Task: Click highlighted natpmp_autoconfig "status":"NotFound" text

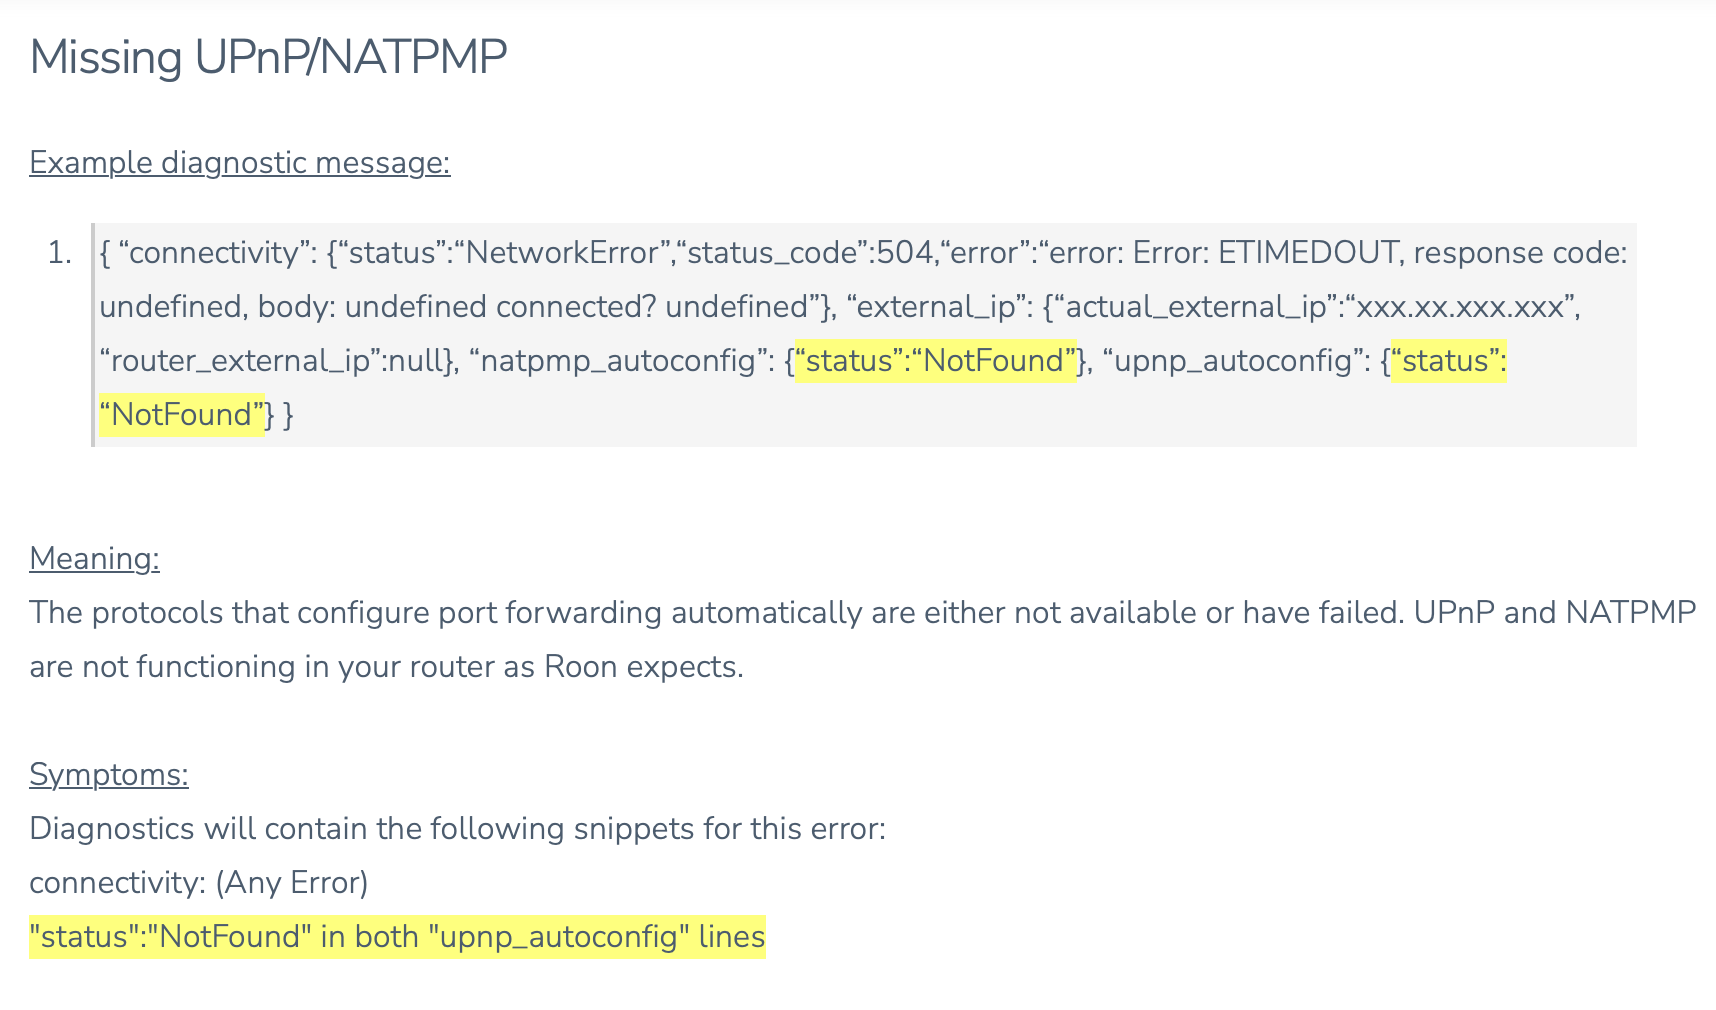Action: (x=936, y=361)
